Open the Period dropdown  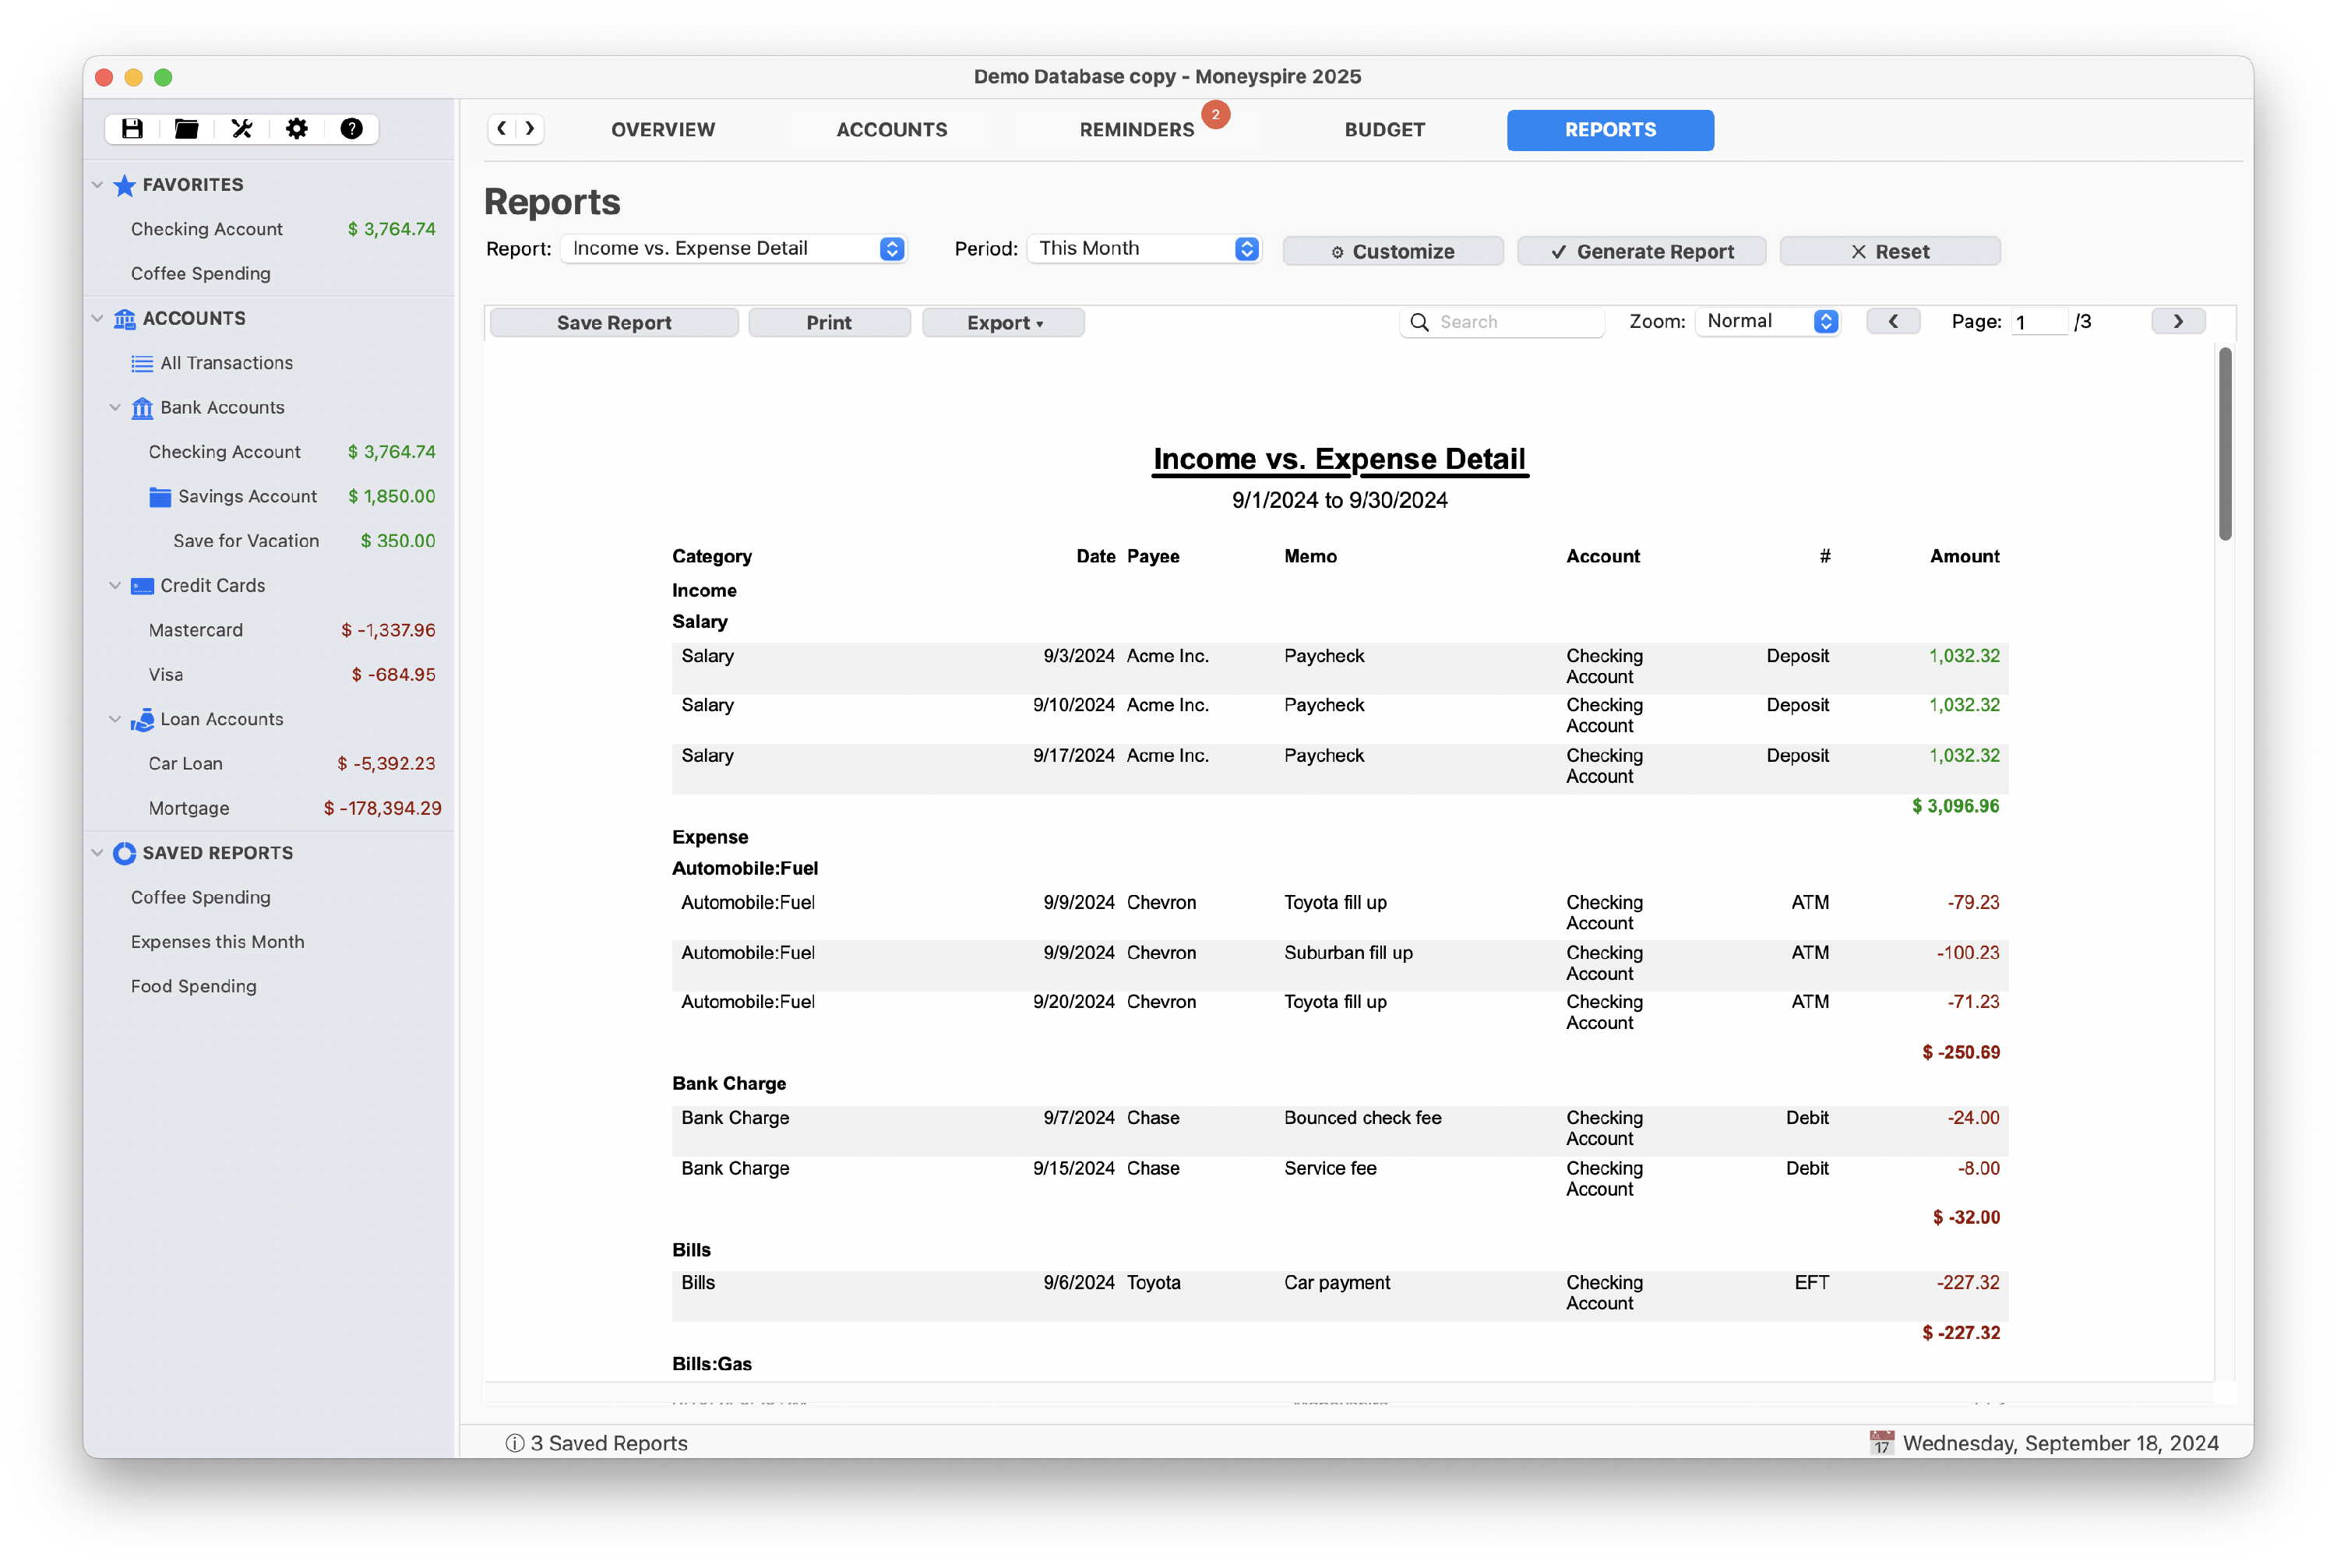[x=1144, y=249]
